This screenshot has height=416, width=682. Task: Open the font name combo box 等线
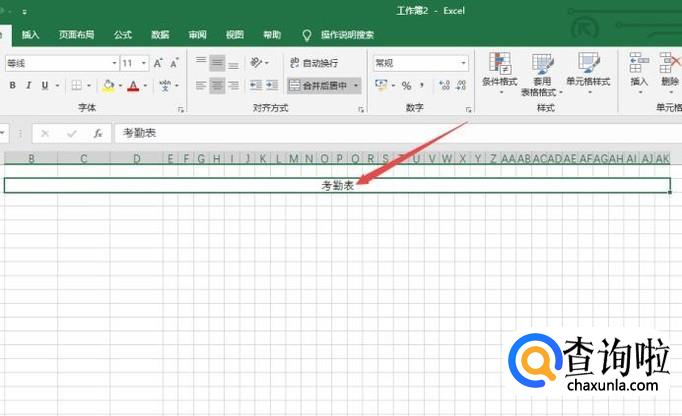pyautogui.click(x=61, y=64)
